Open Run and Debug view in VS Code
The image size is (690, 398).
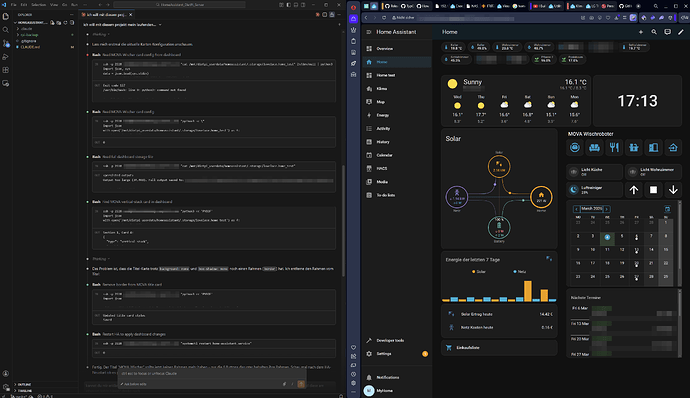(x=6, y=57)
